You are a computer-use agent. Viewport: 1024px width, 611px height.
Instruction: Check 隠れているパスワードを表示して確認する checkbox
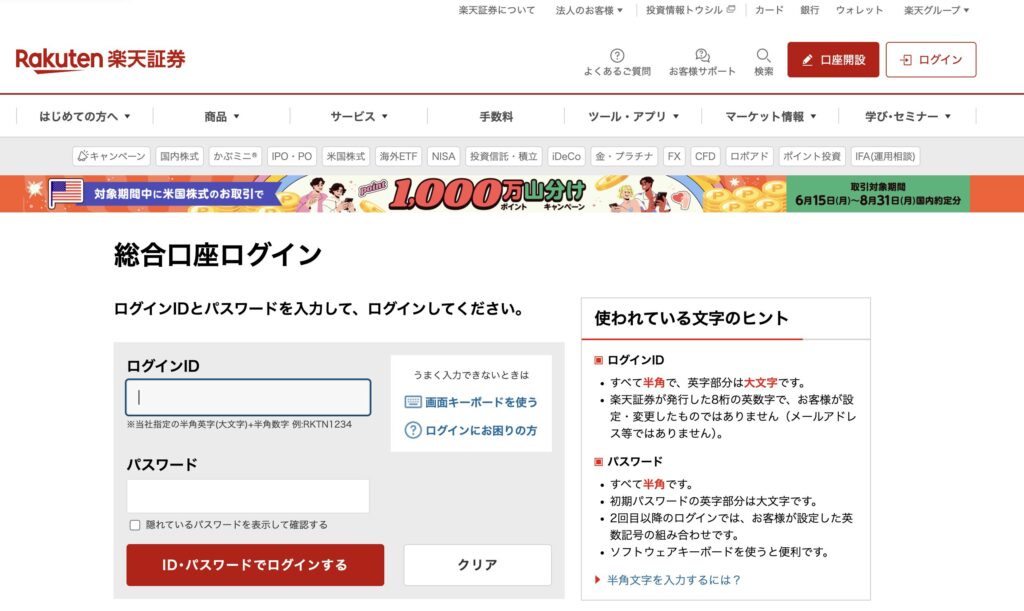[135, 525]
